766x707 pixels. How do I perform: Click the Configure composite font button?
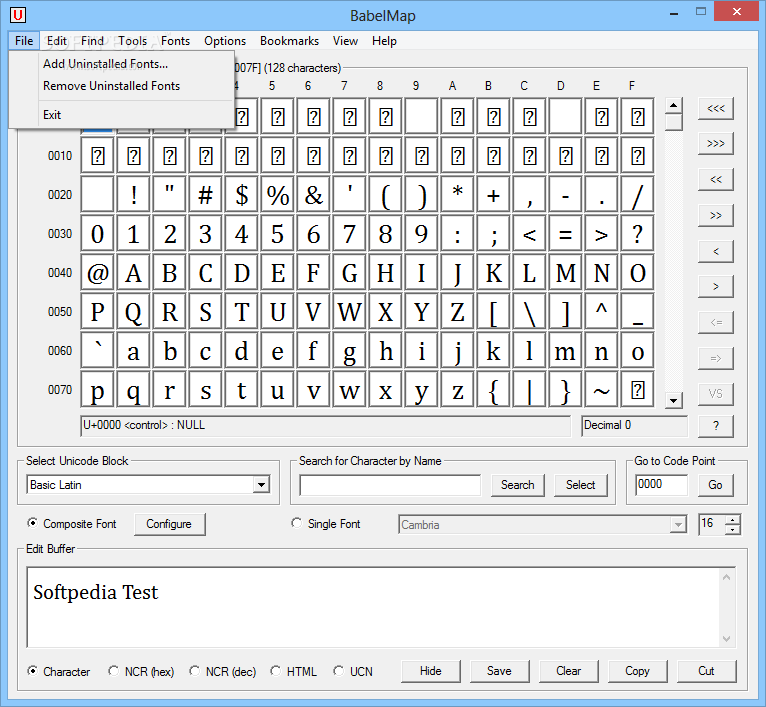click(169, 524)
